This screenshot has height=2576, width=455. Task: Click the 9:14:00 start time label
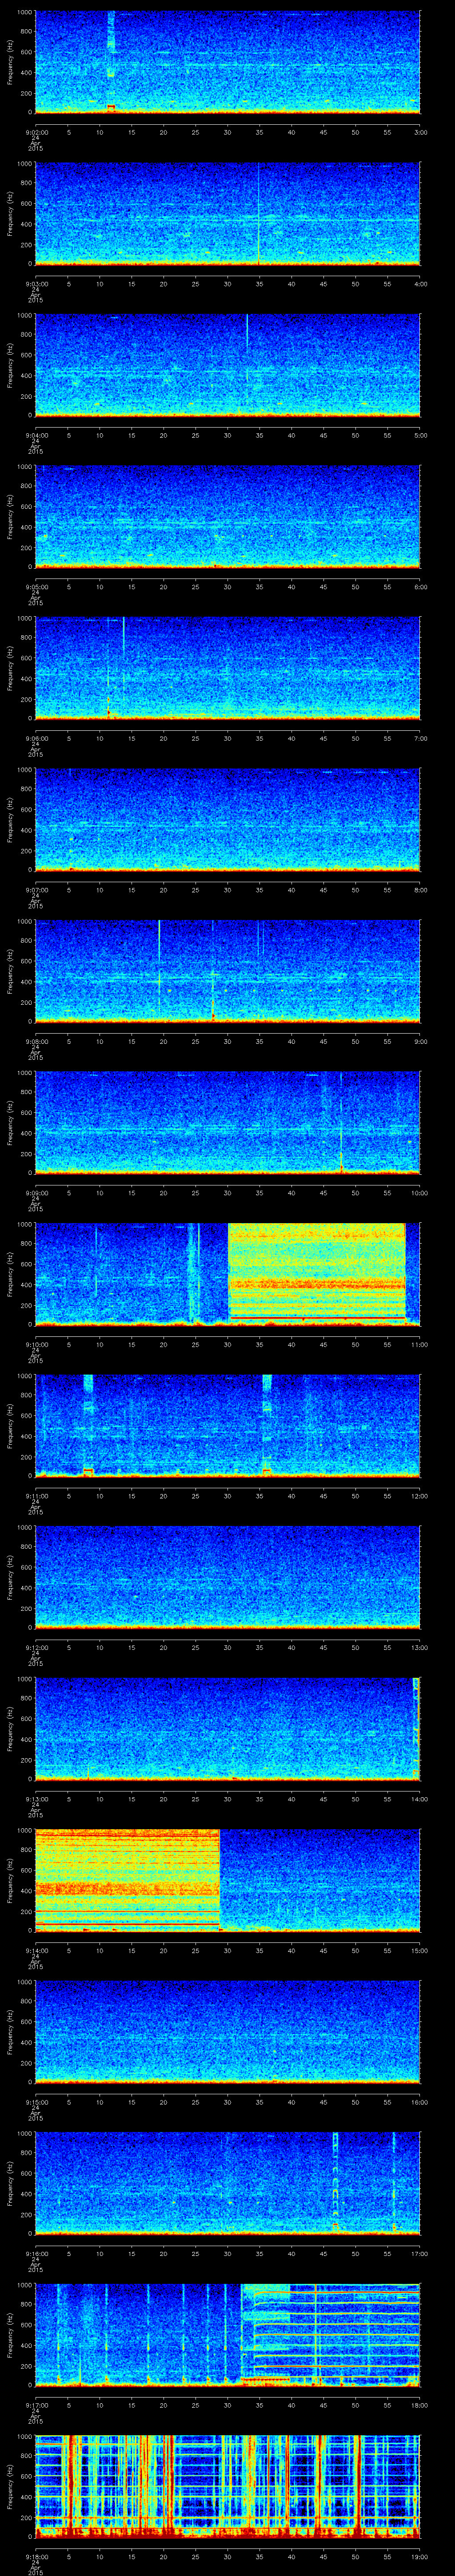click(x=36, y=1951)
